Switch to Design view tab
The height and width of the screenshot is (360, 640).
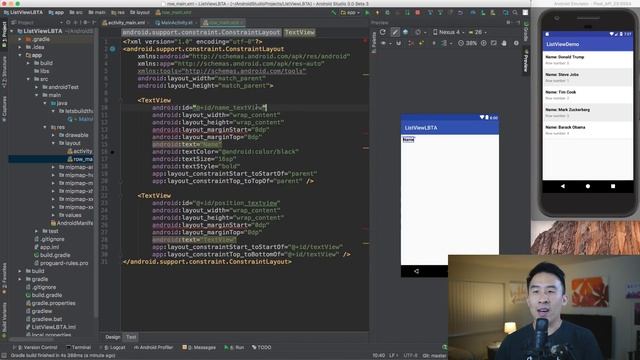pyautogui.click(x=113, y=337)
